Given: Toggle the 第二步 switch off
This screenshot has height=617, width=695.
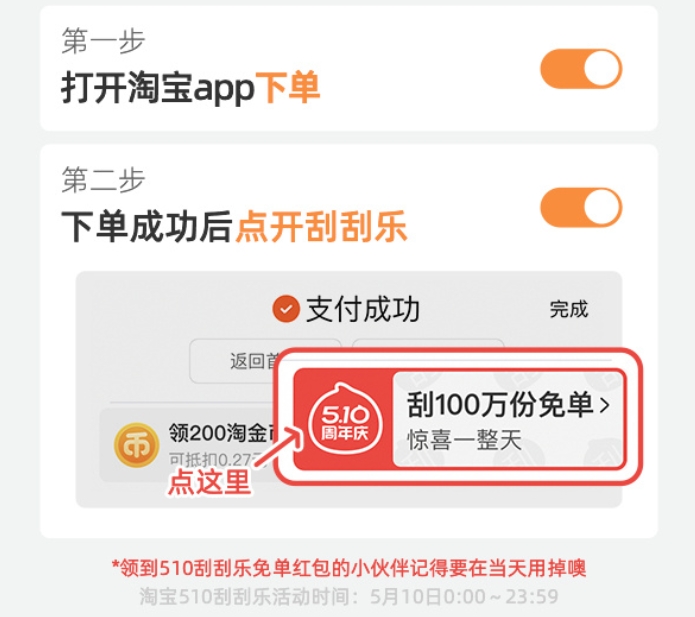Looking at the screenshot, I should tap(581, 207).
